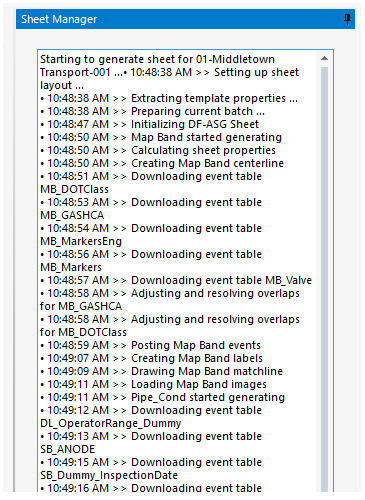The width and height of the screenshot is (365, 500).
Task: Click the 'Drawing Map Band matchline' entry
Action: [161, 371]
